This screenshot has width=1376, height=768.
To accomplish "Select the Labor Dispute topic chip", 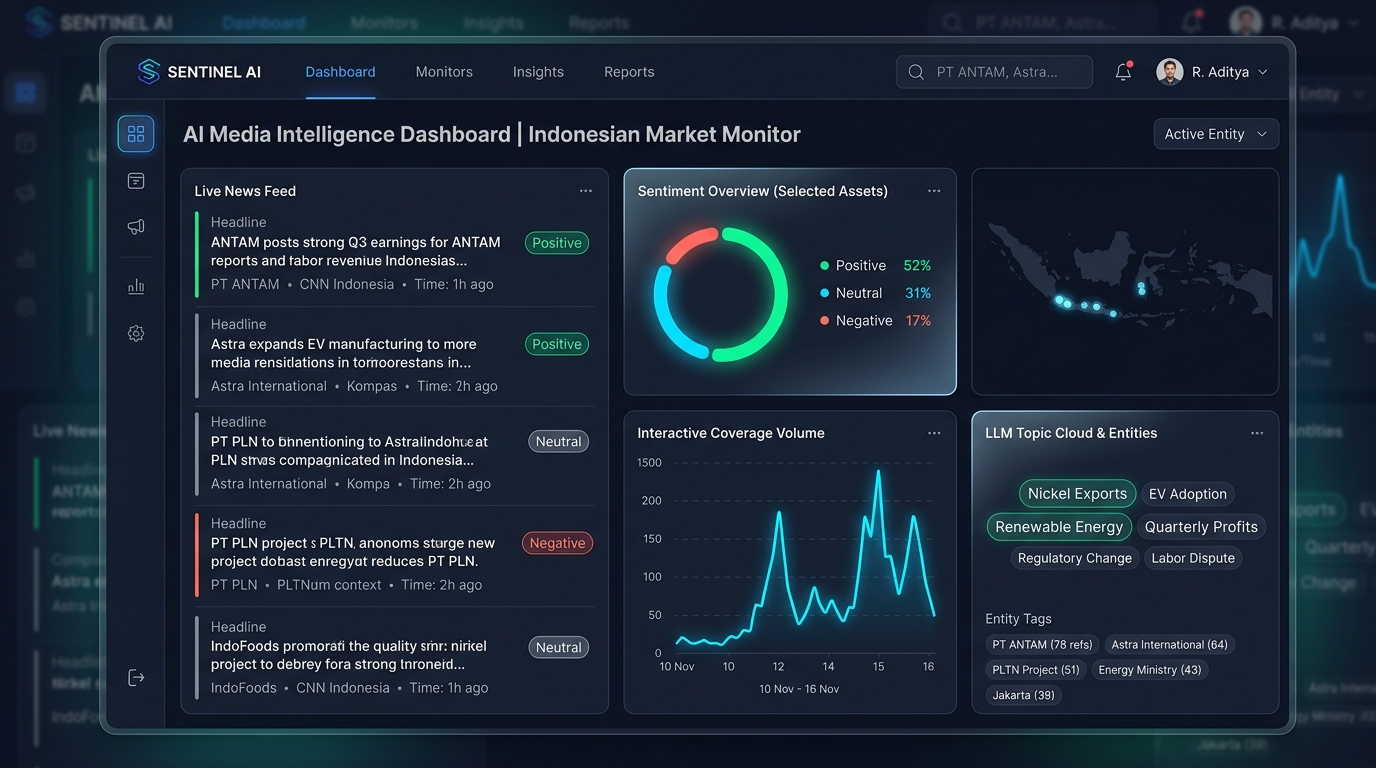I will click(x=1193, y=558).
